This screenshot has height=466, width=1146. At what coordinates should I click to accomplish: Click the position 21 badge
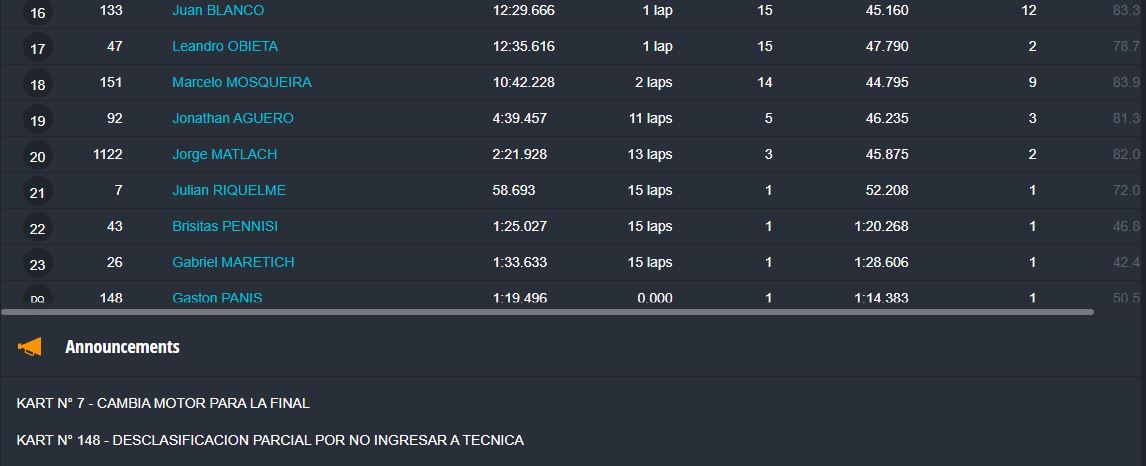[x=38, y=193]
